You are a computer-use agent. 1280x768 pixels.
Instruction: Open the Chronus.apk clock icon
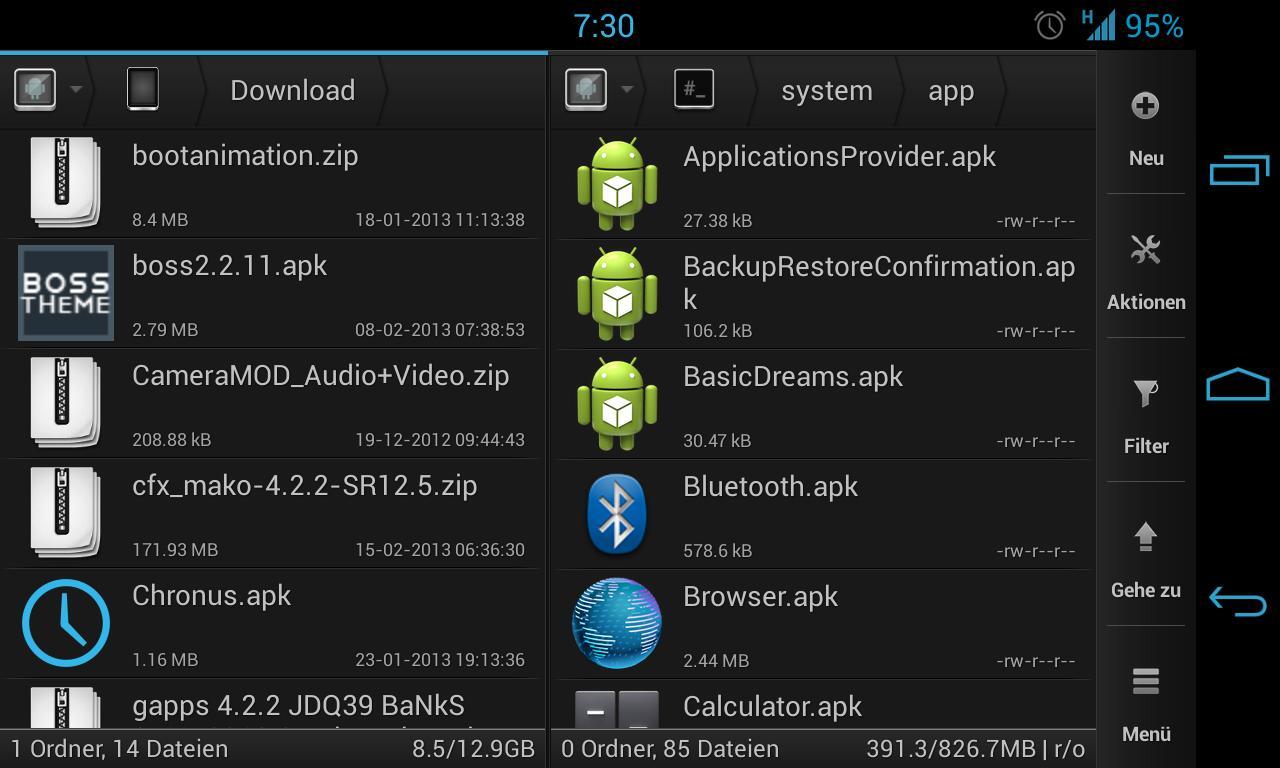tap(66, 623)
